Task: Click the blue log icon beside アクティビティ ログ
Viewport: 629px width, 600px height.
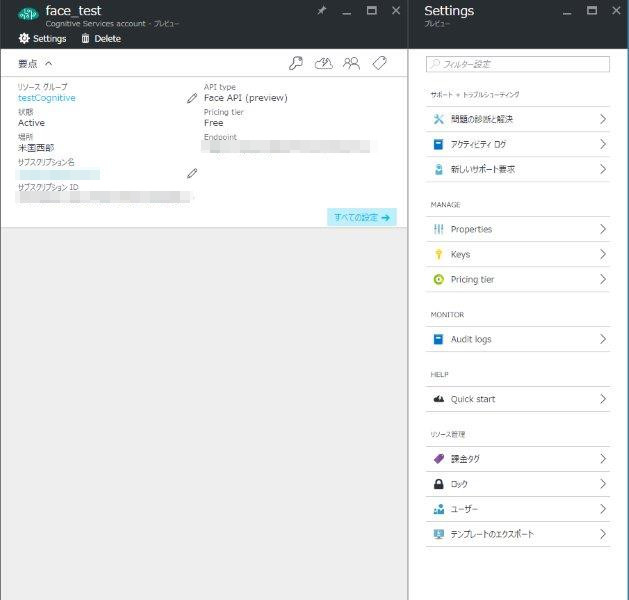Action: [x=438, y=144]
